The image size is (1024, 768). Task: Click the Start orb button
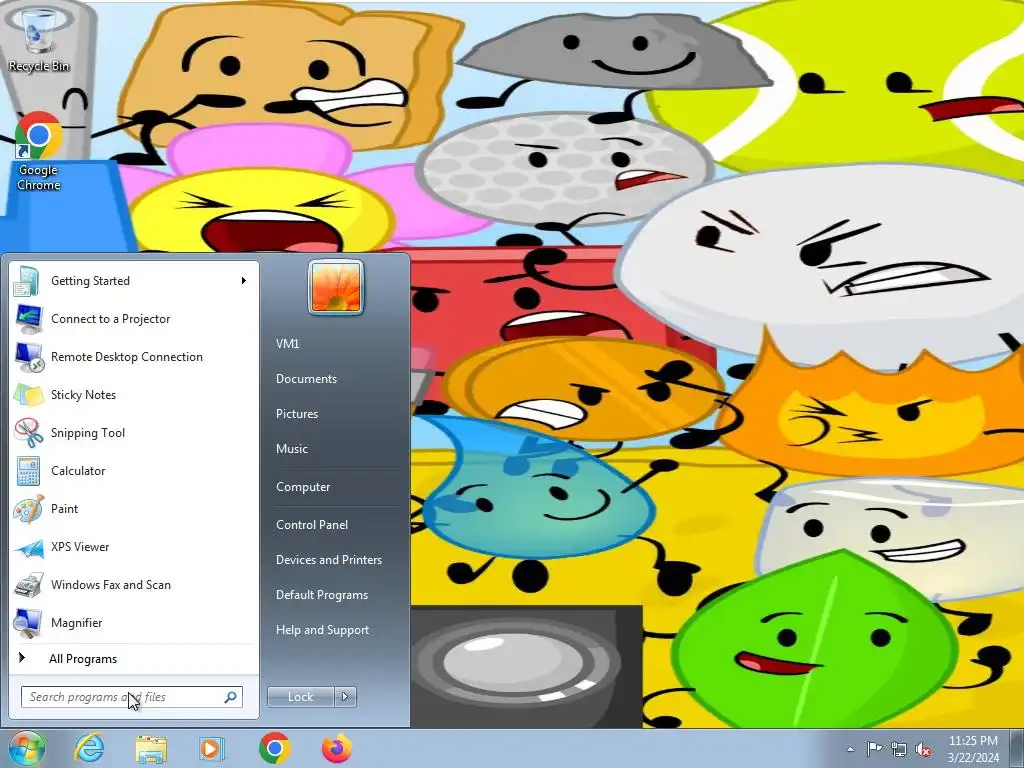pyautogui.click(x=27, y=748)
